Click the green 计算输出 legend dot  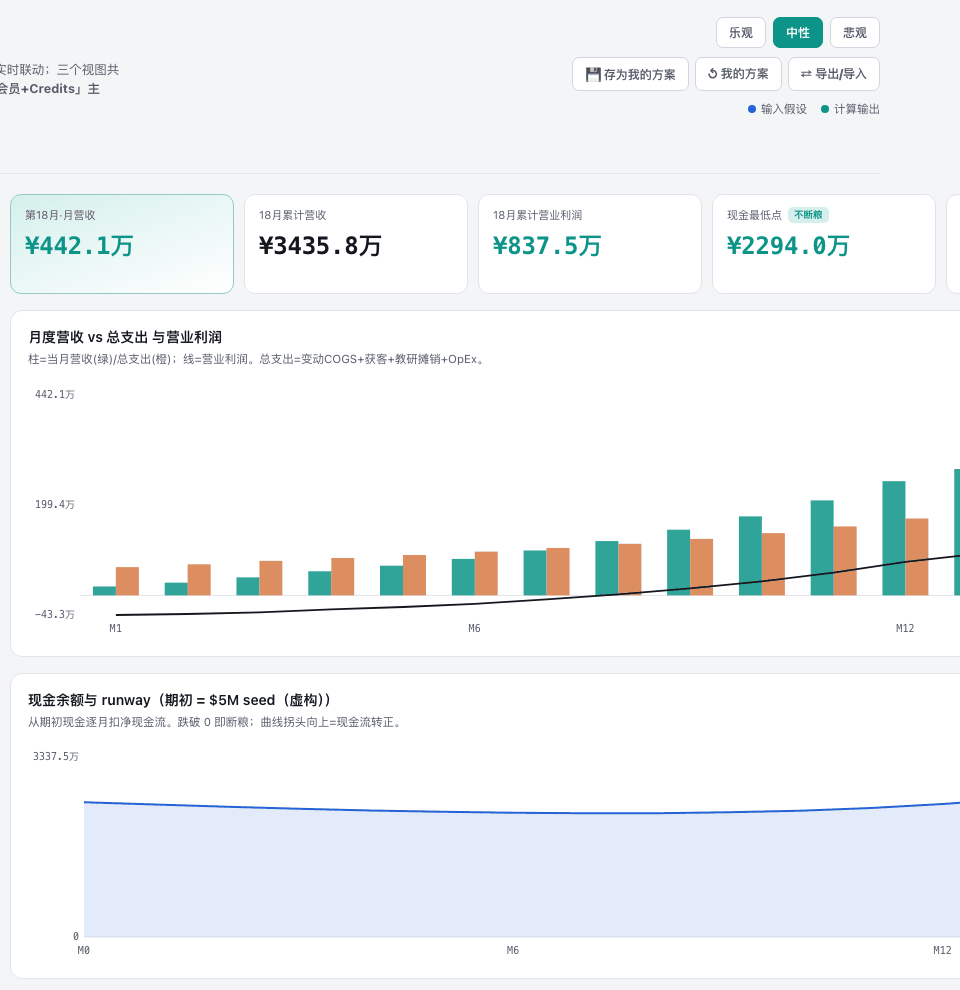(824, 109)
